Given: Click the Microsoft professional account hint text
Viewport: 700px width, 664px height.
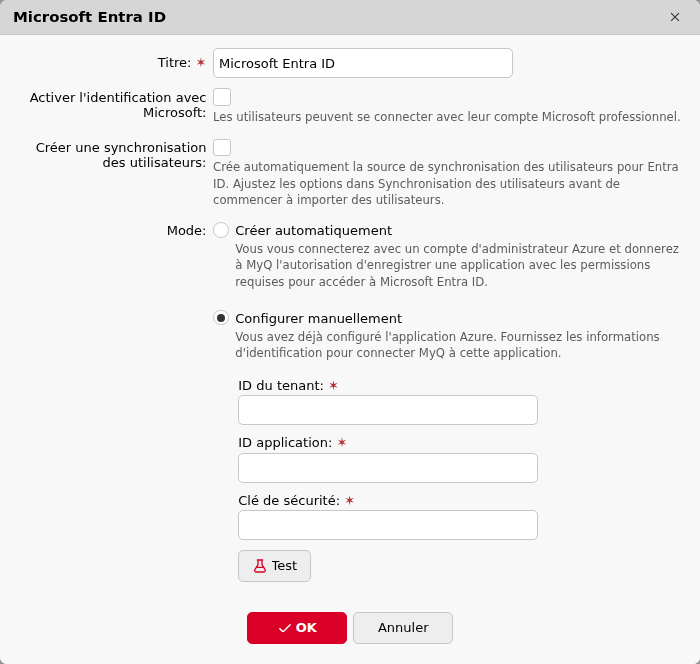Looking at the screenshot, I should pos(446,117).
